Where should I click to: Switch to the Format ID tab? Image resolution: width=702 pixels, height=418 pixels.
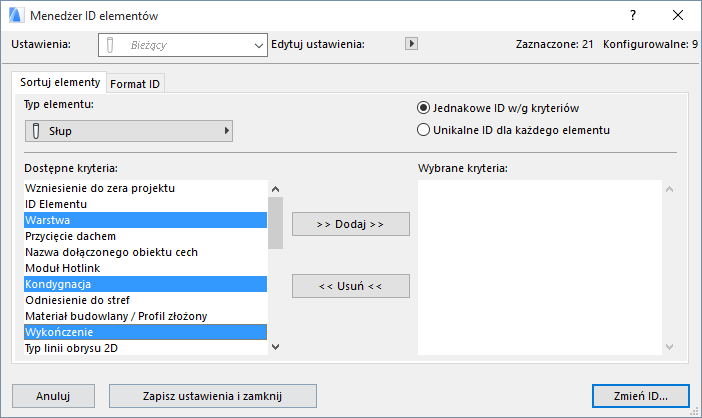[x=135, y=84]
